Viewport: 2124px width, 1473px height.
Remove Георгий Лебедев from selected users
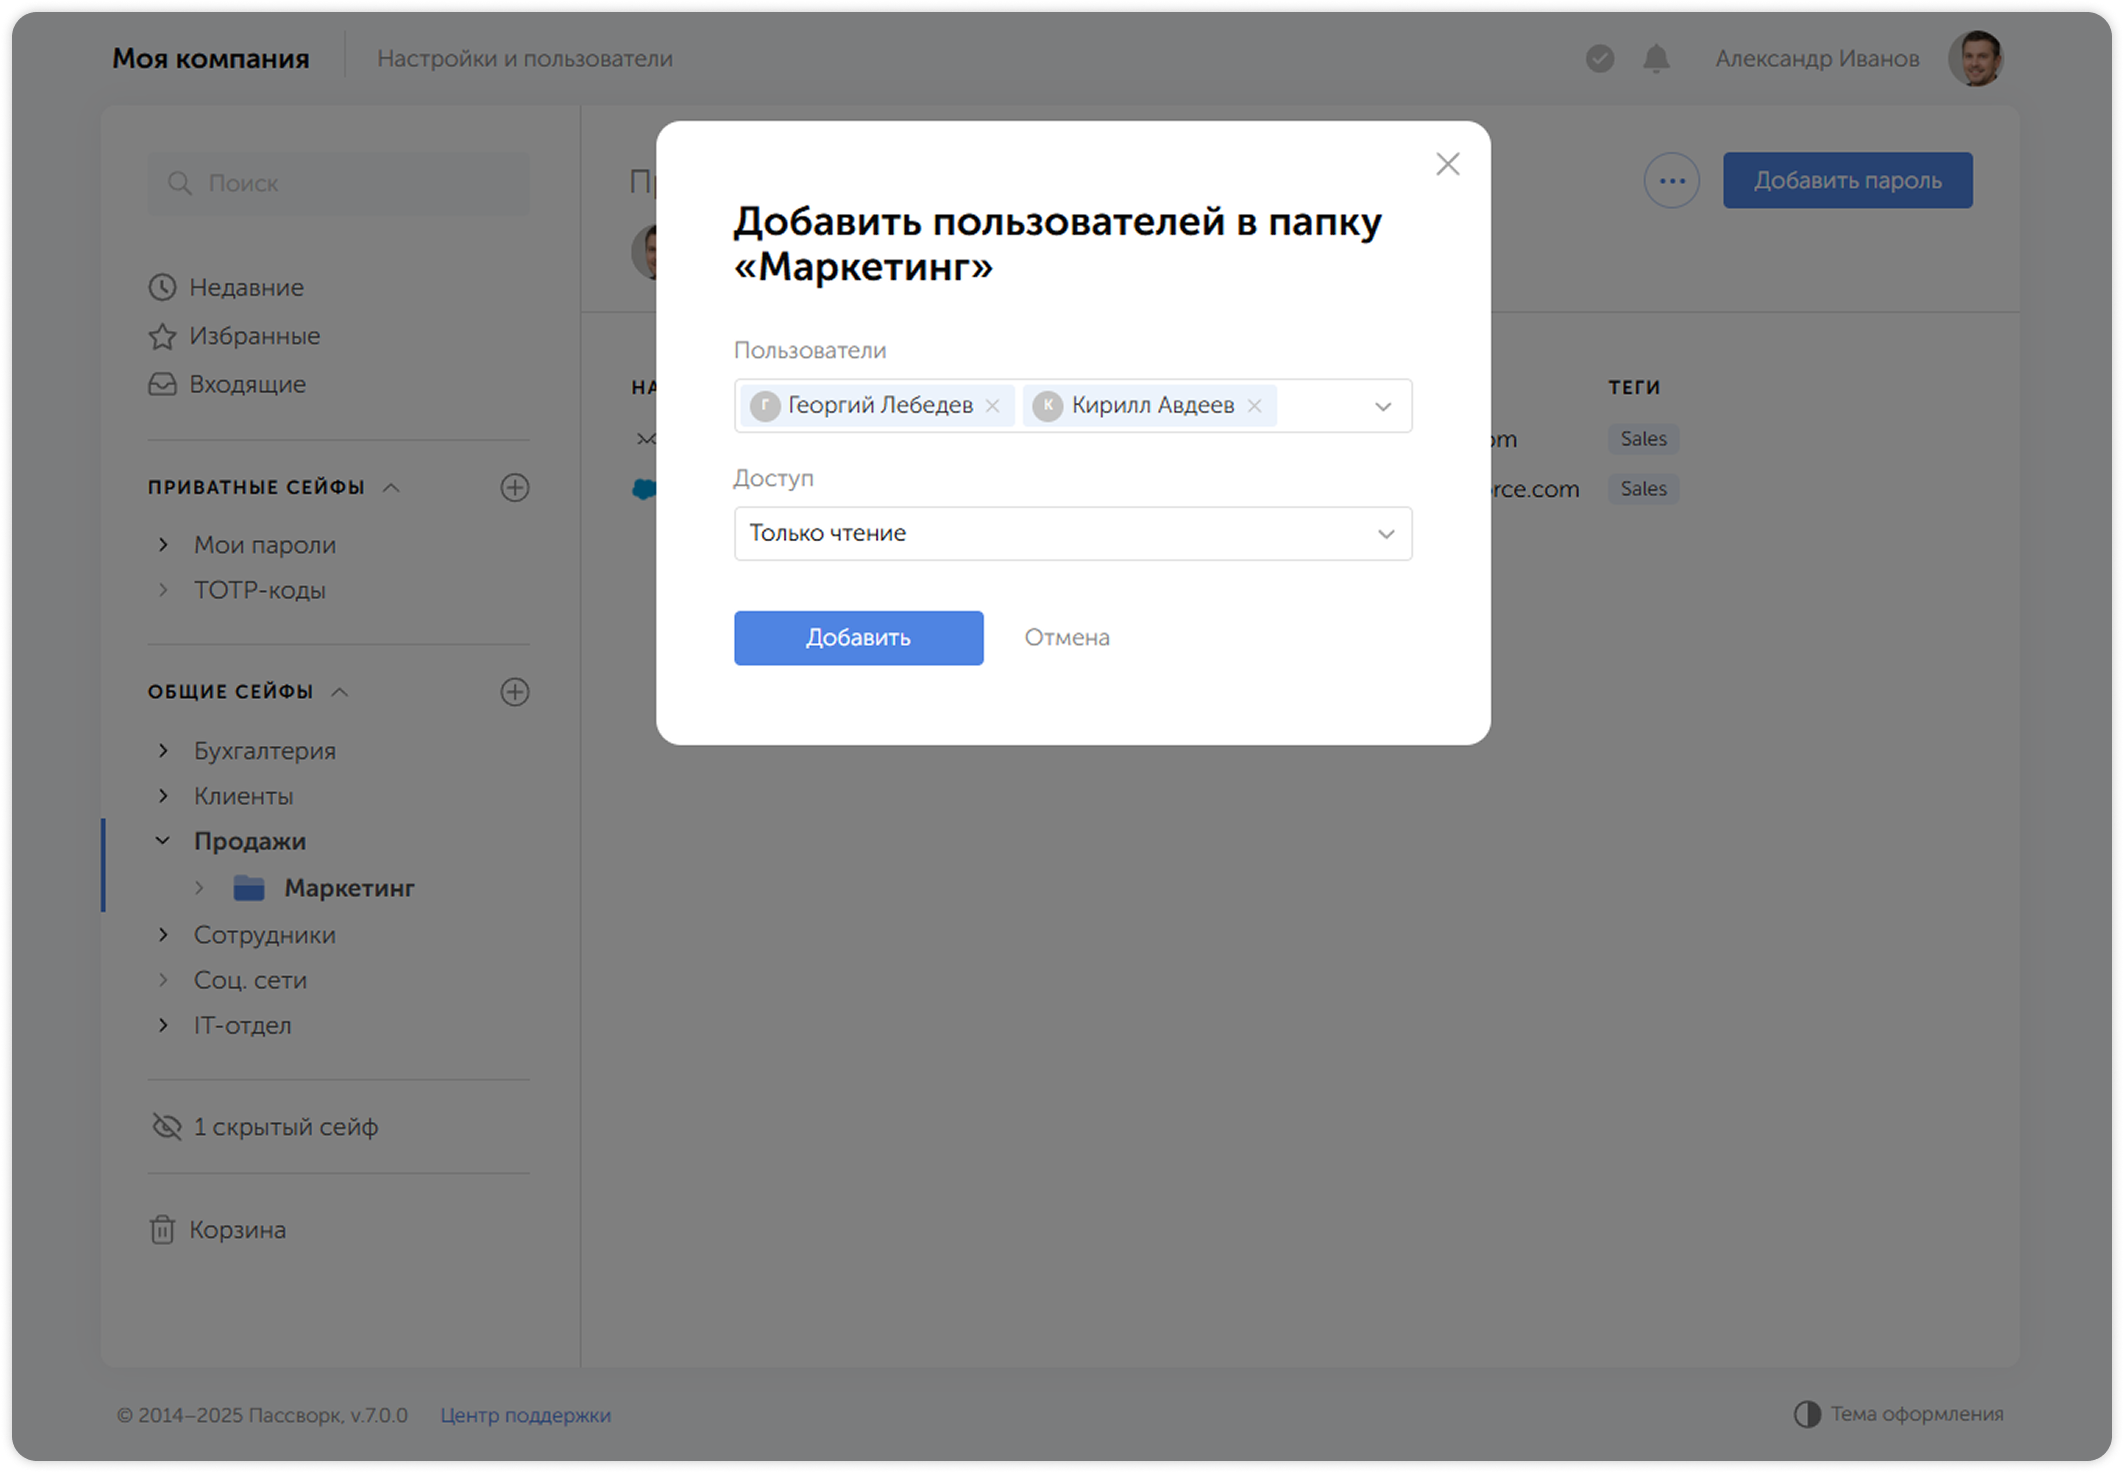click(x=992, y=406)
